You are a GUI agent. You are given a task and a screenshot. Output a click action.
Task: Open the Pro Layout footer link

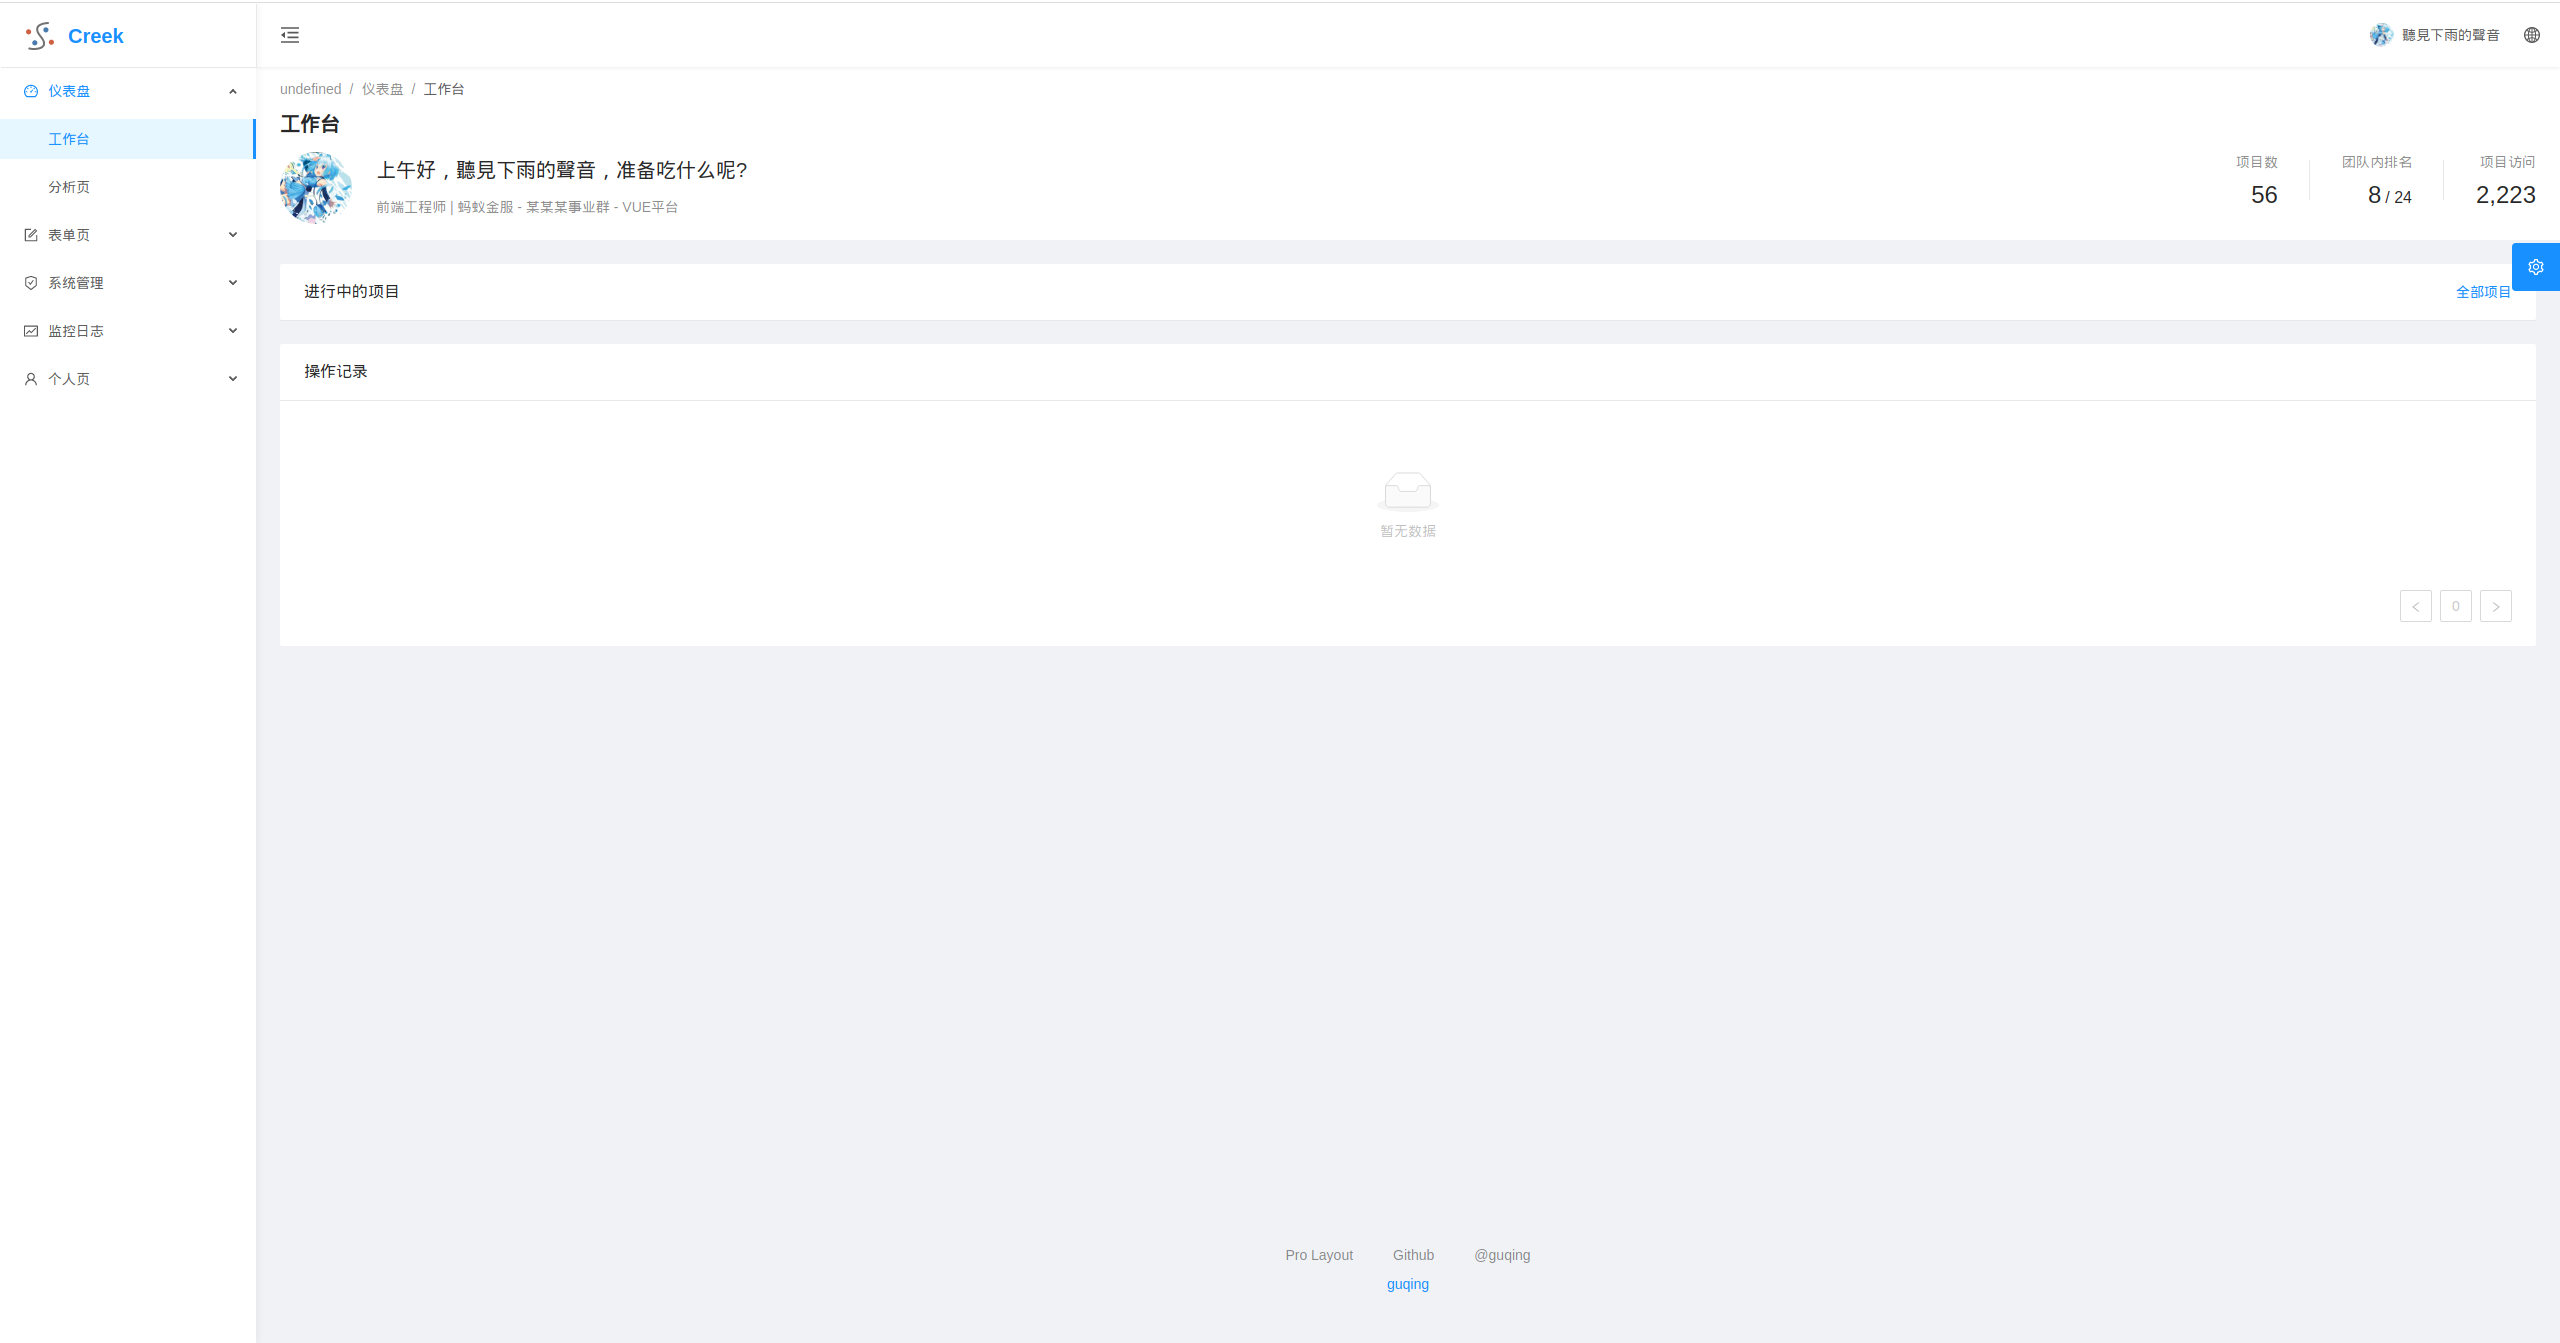pos(1318,1255)
